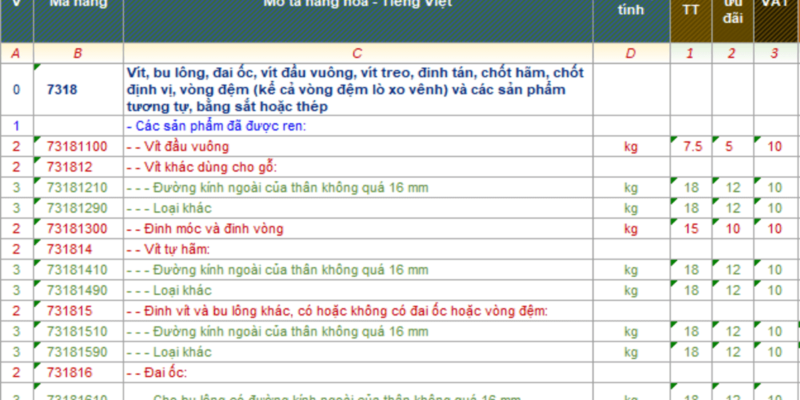Click the heading cell for code 7318
The image size is (800, 400).
click(x=62, y=89)
